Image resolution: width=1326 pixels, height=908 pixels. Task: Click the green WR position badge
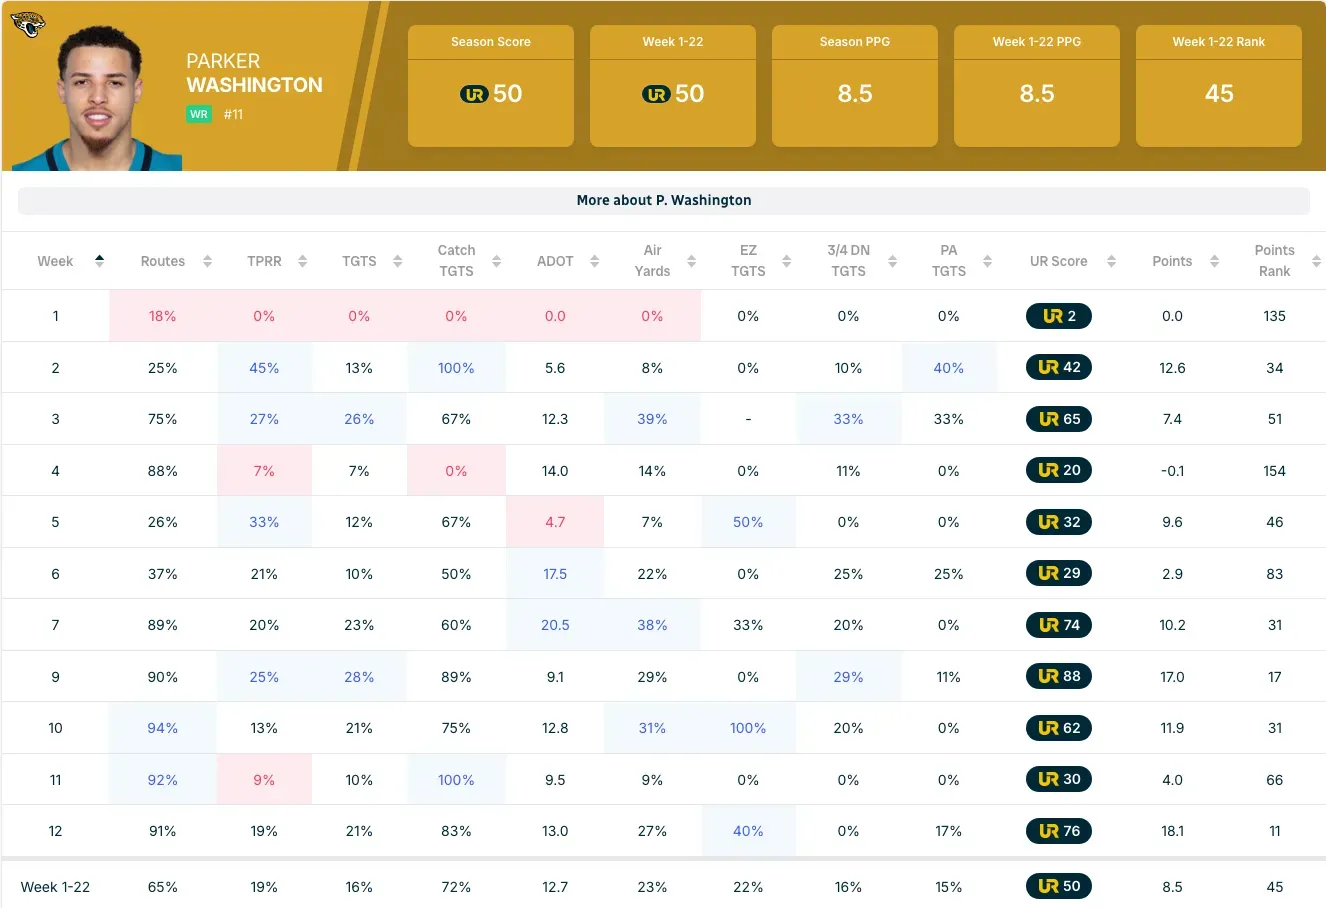[x=199, y=114]
